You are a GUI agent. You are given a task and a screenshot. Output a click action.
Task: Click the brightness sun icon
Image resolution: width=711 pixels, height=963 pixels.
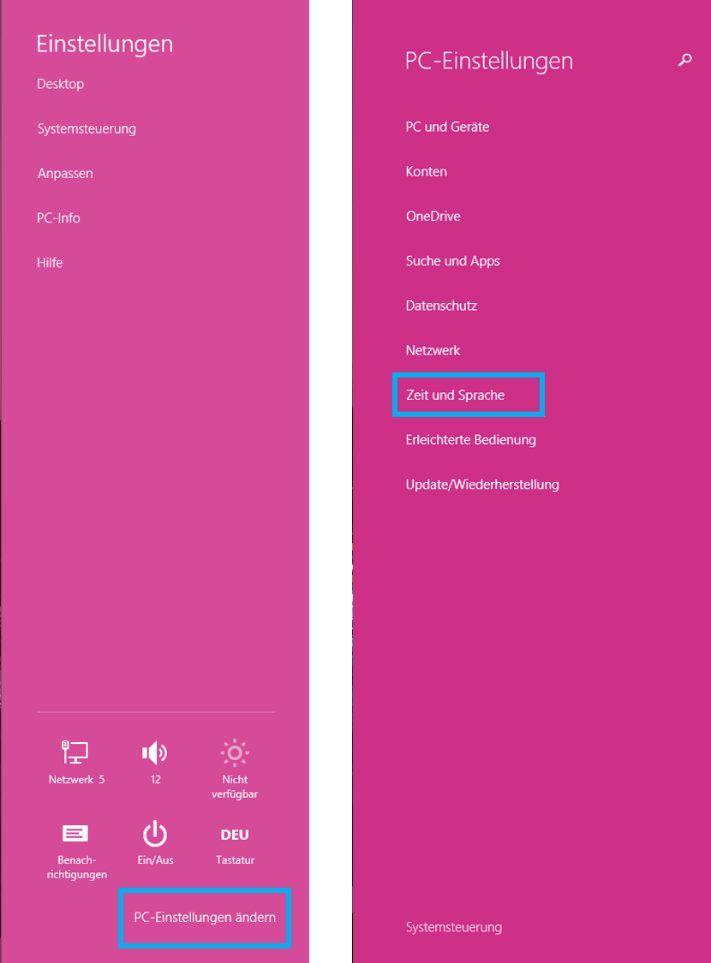235,752
